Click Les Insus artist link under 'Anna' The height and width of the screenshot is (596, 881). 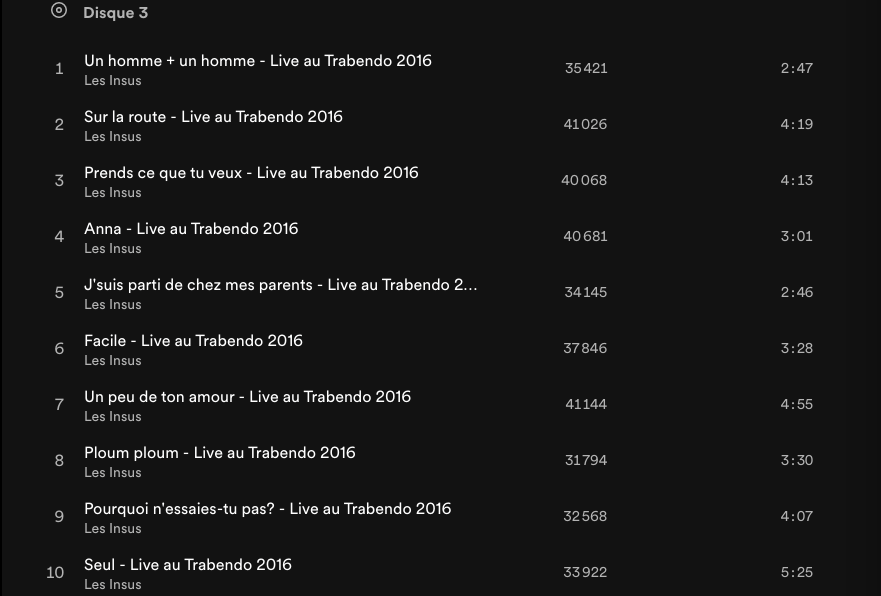point(112,249)
